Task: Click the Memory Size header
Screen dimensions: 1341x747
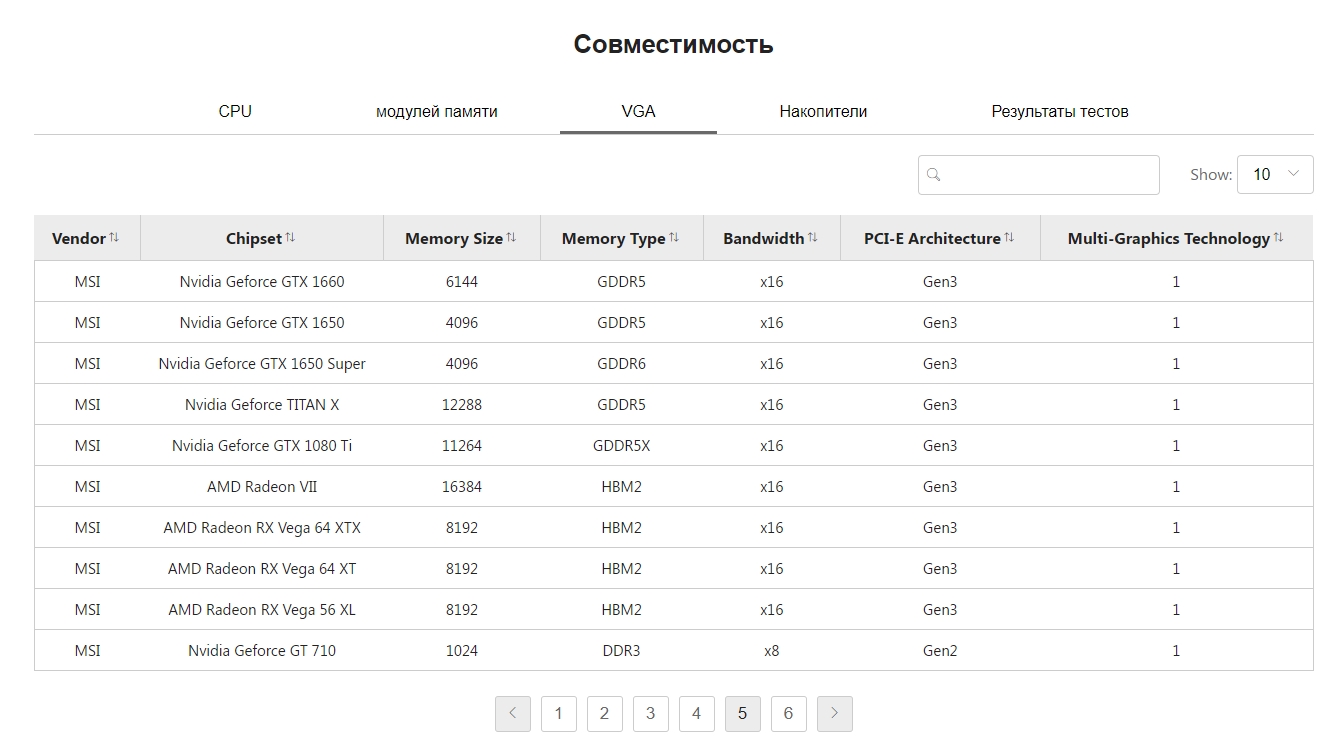Action: (x=462, y=238)
